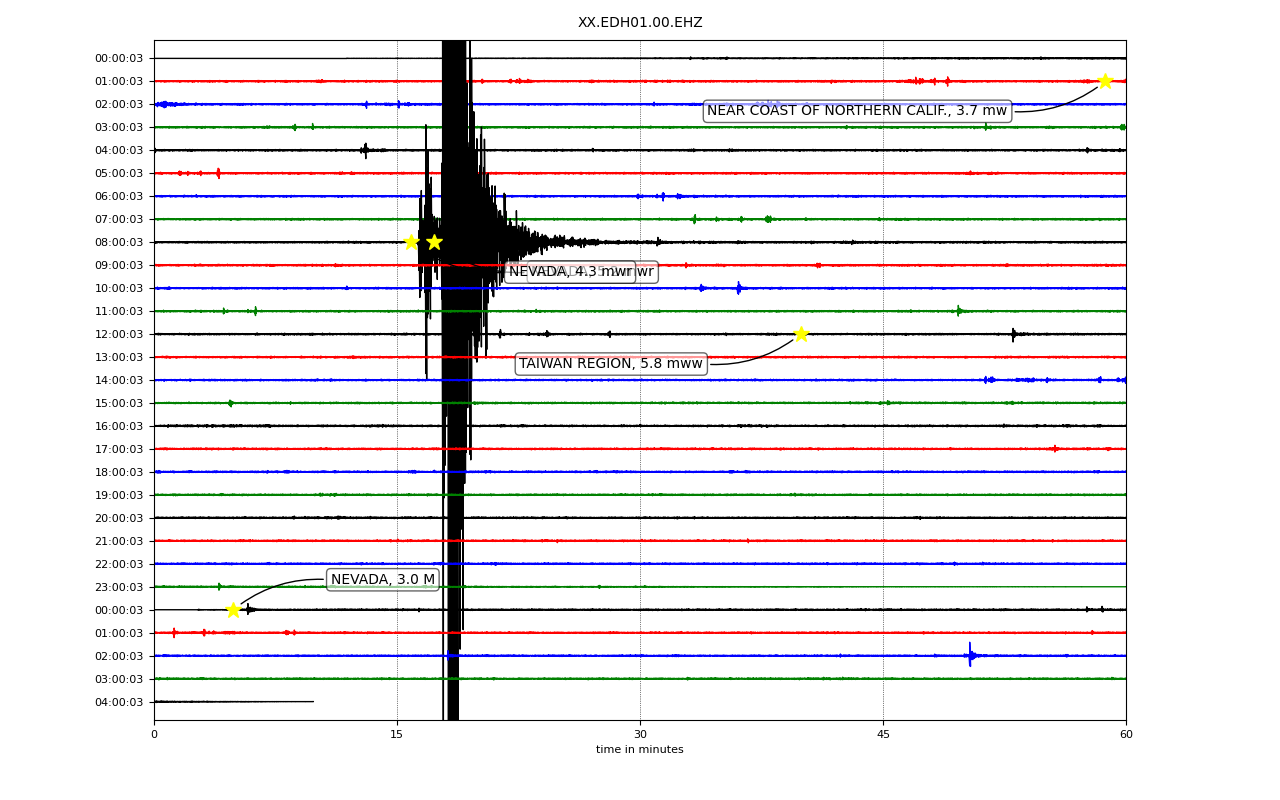Click the blue spike on the lower 02:00:03 trace

[970, 655]
